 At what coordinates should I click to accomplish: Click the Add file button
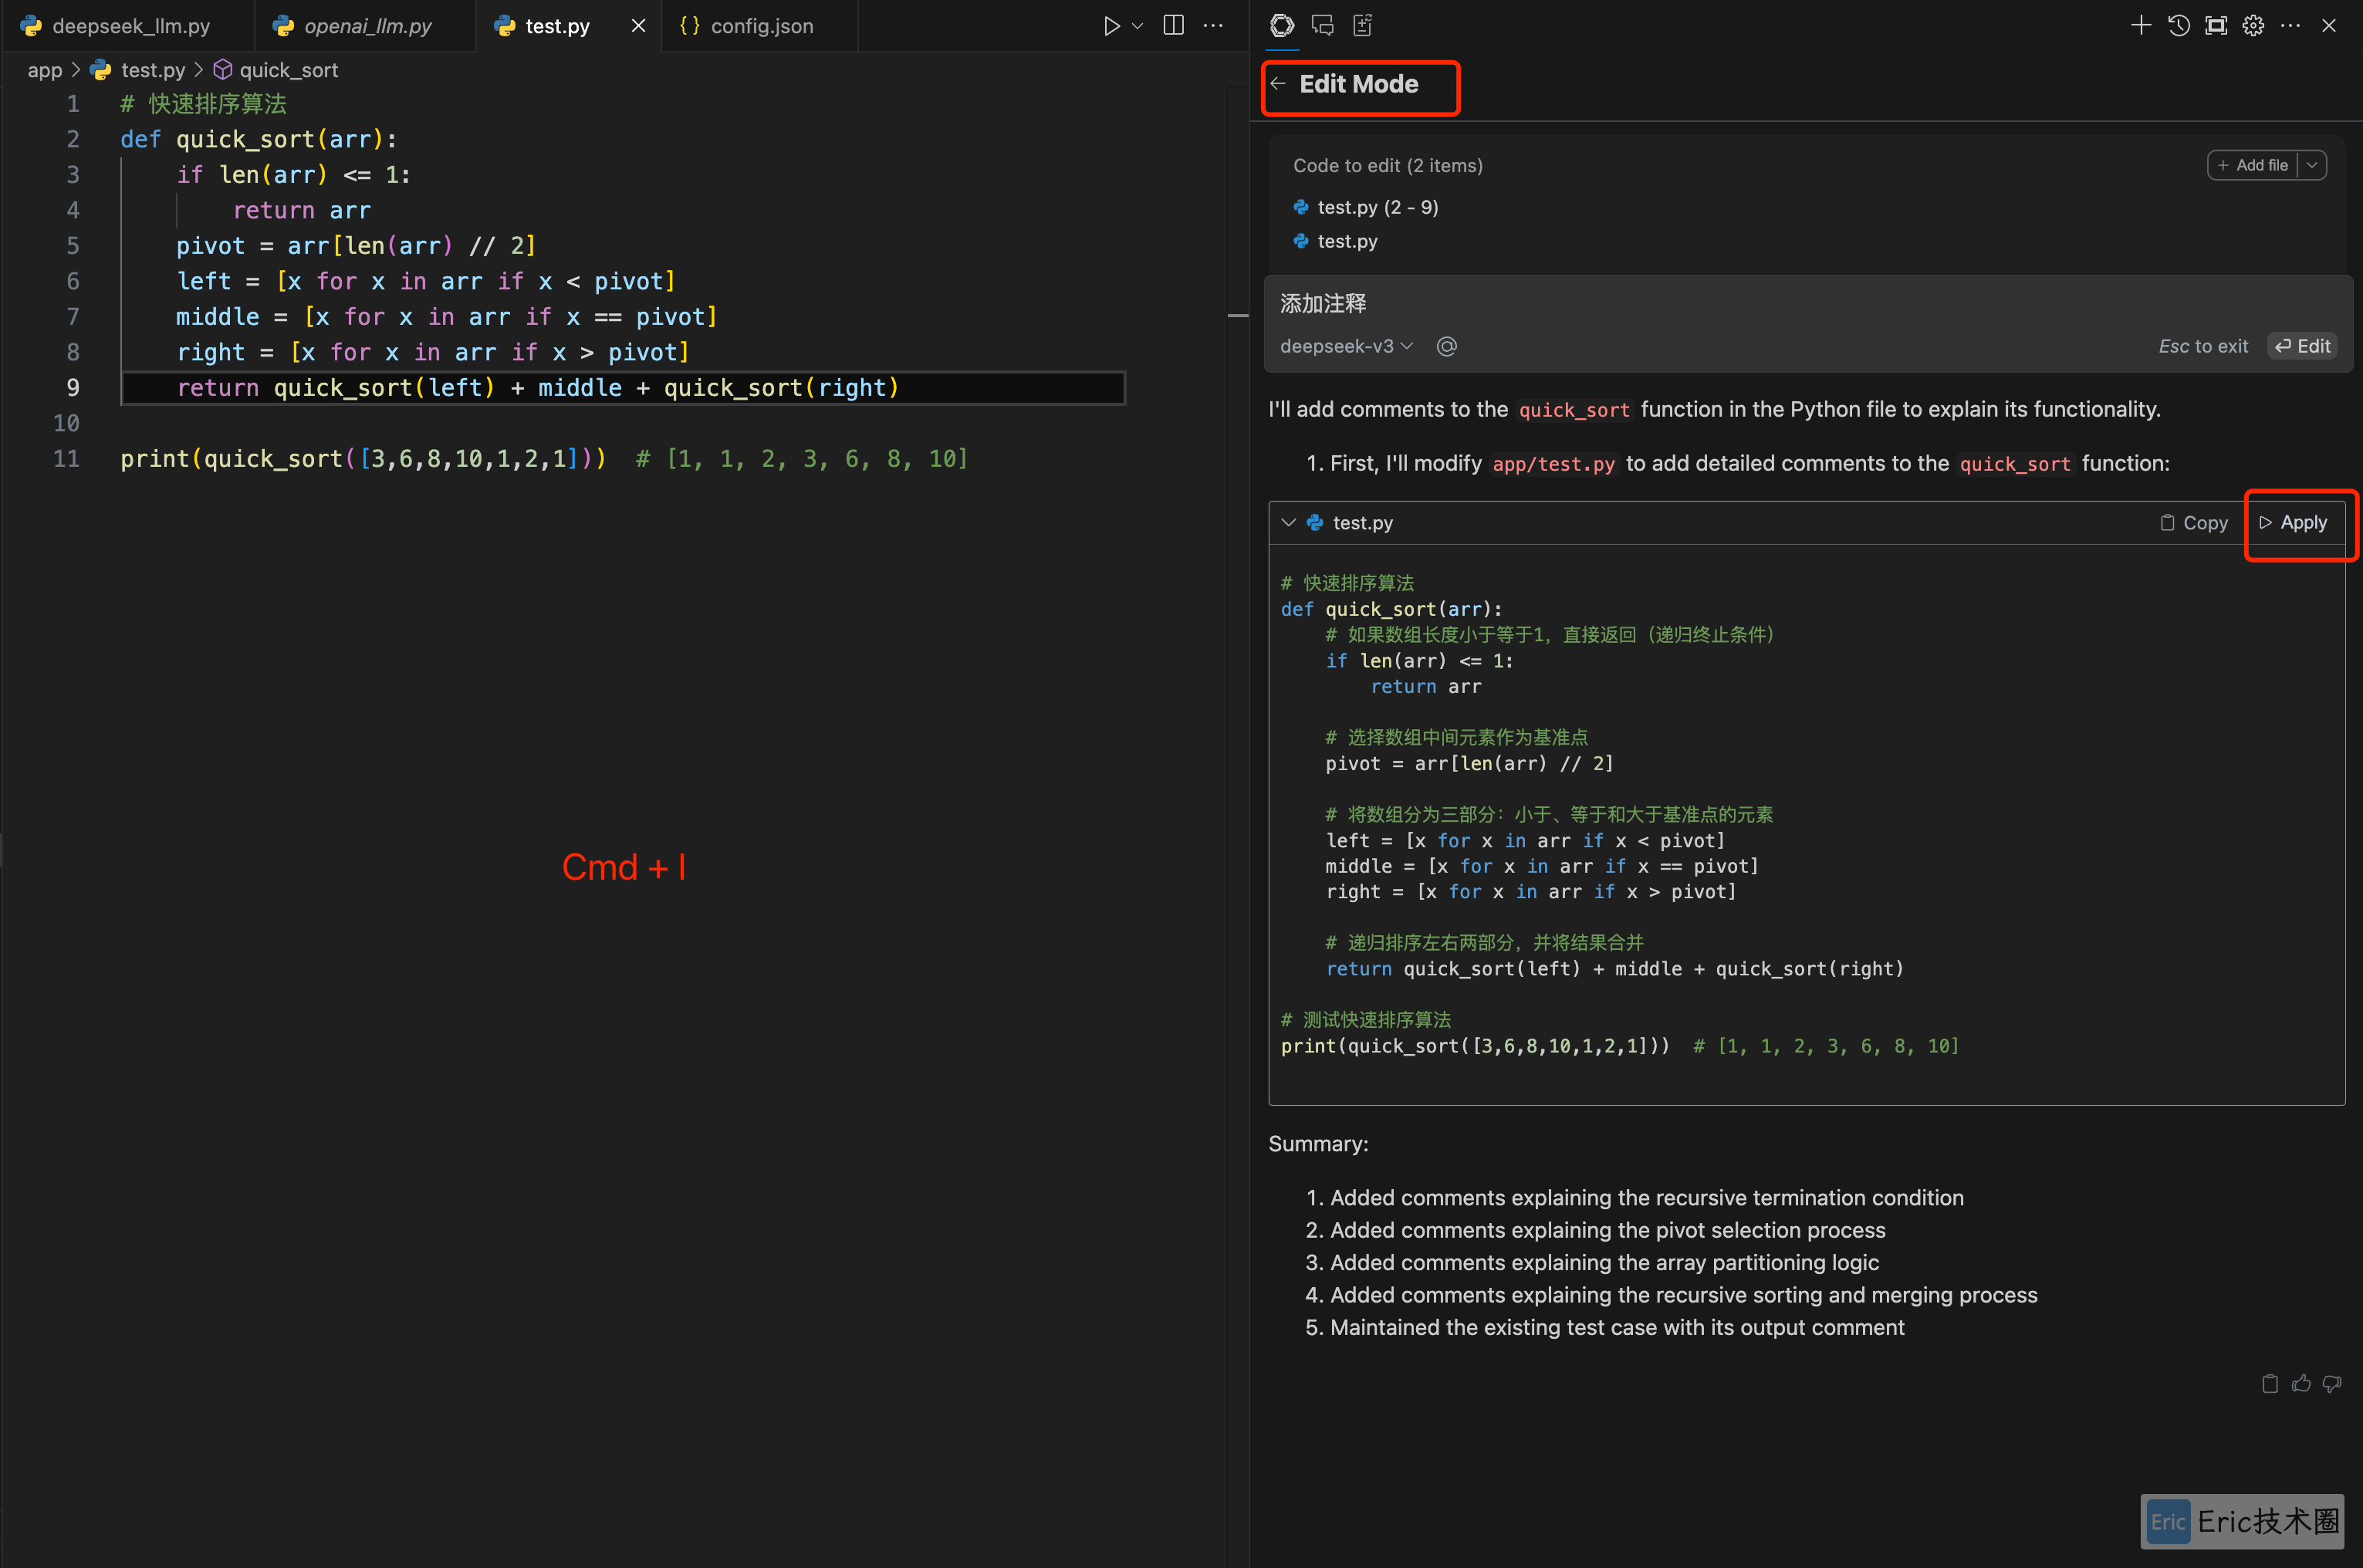2252,165
